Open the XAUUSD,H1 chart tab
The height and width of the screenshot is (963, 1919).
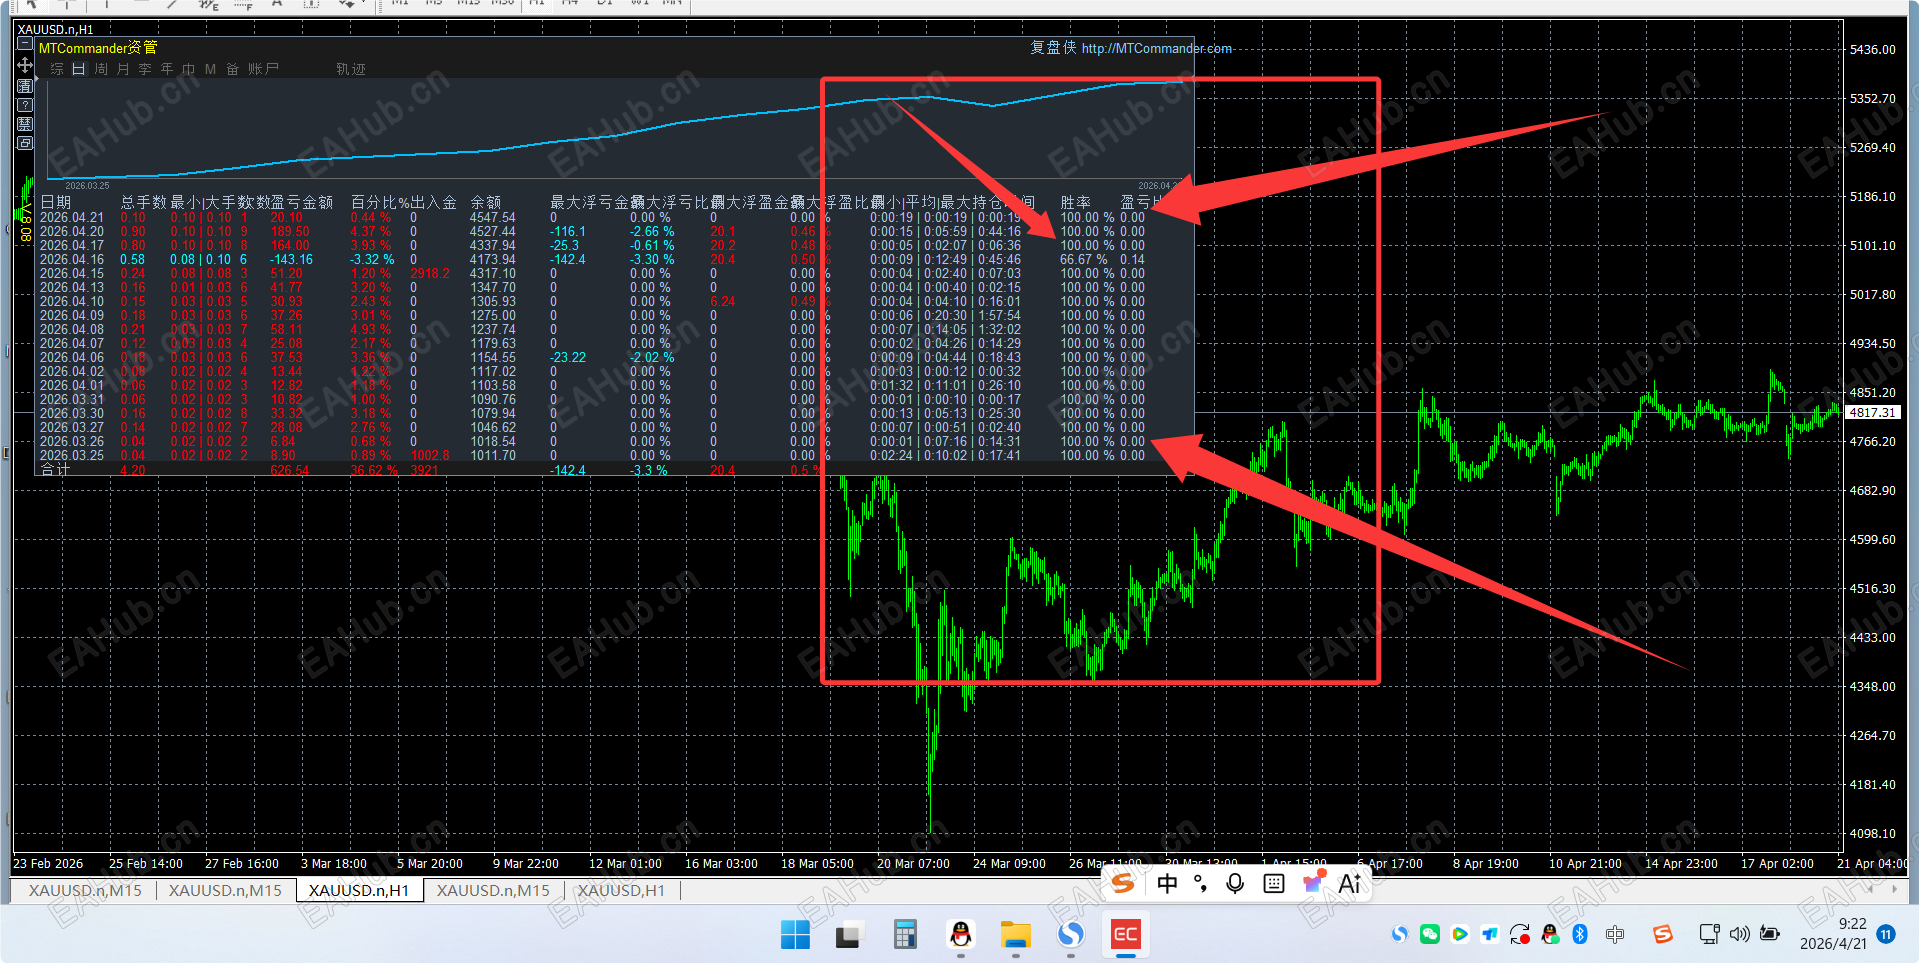(x=621, y=890)
